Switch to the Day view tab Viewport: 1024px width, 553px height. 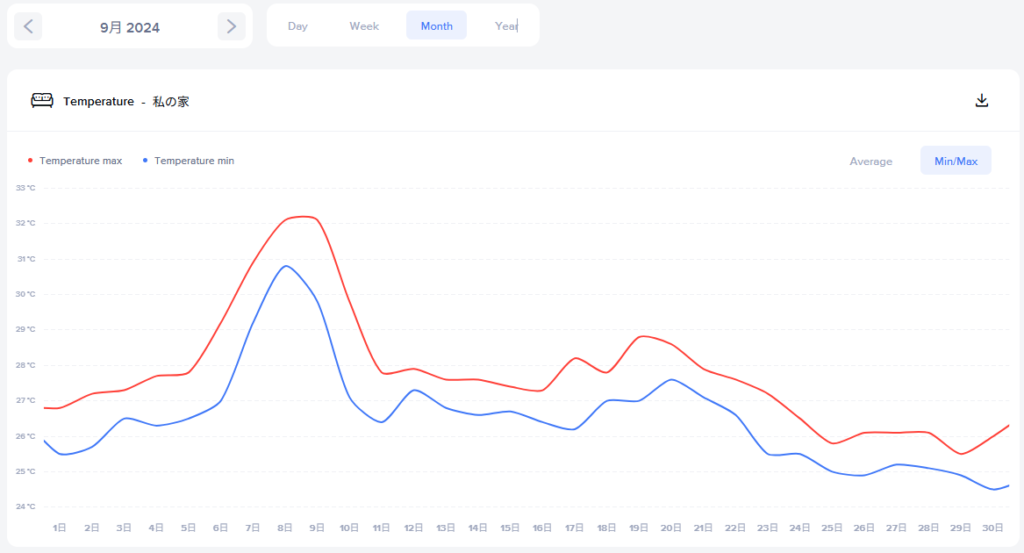coord(298,26)
